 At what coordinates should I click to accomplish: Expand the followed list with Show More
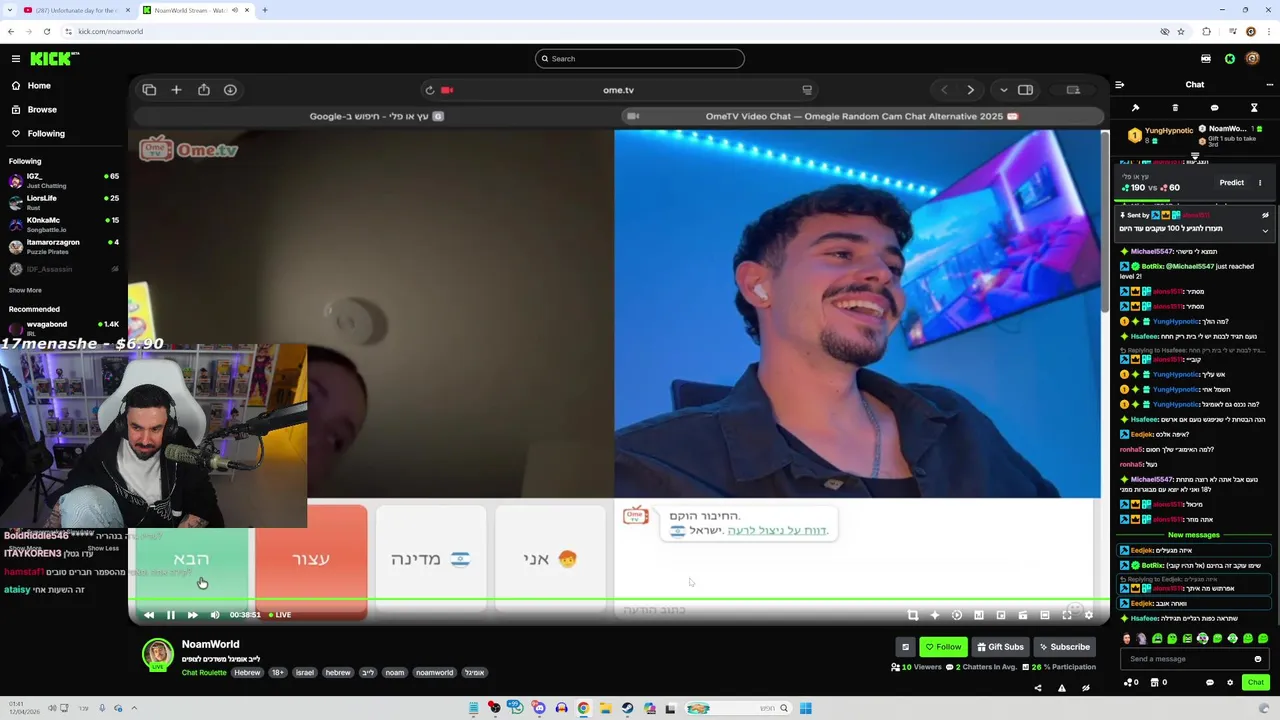tap(25, 290)
